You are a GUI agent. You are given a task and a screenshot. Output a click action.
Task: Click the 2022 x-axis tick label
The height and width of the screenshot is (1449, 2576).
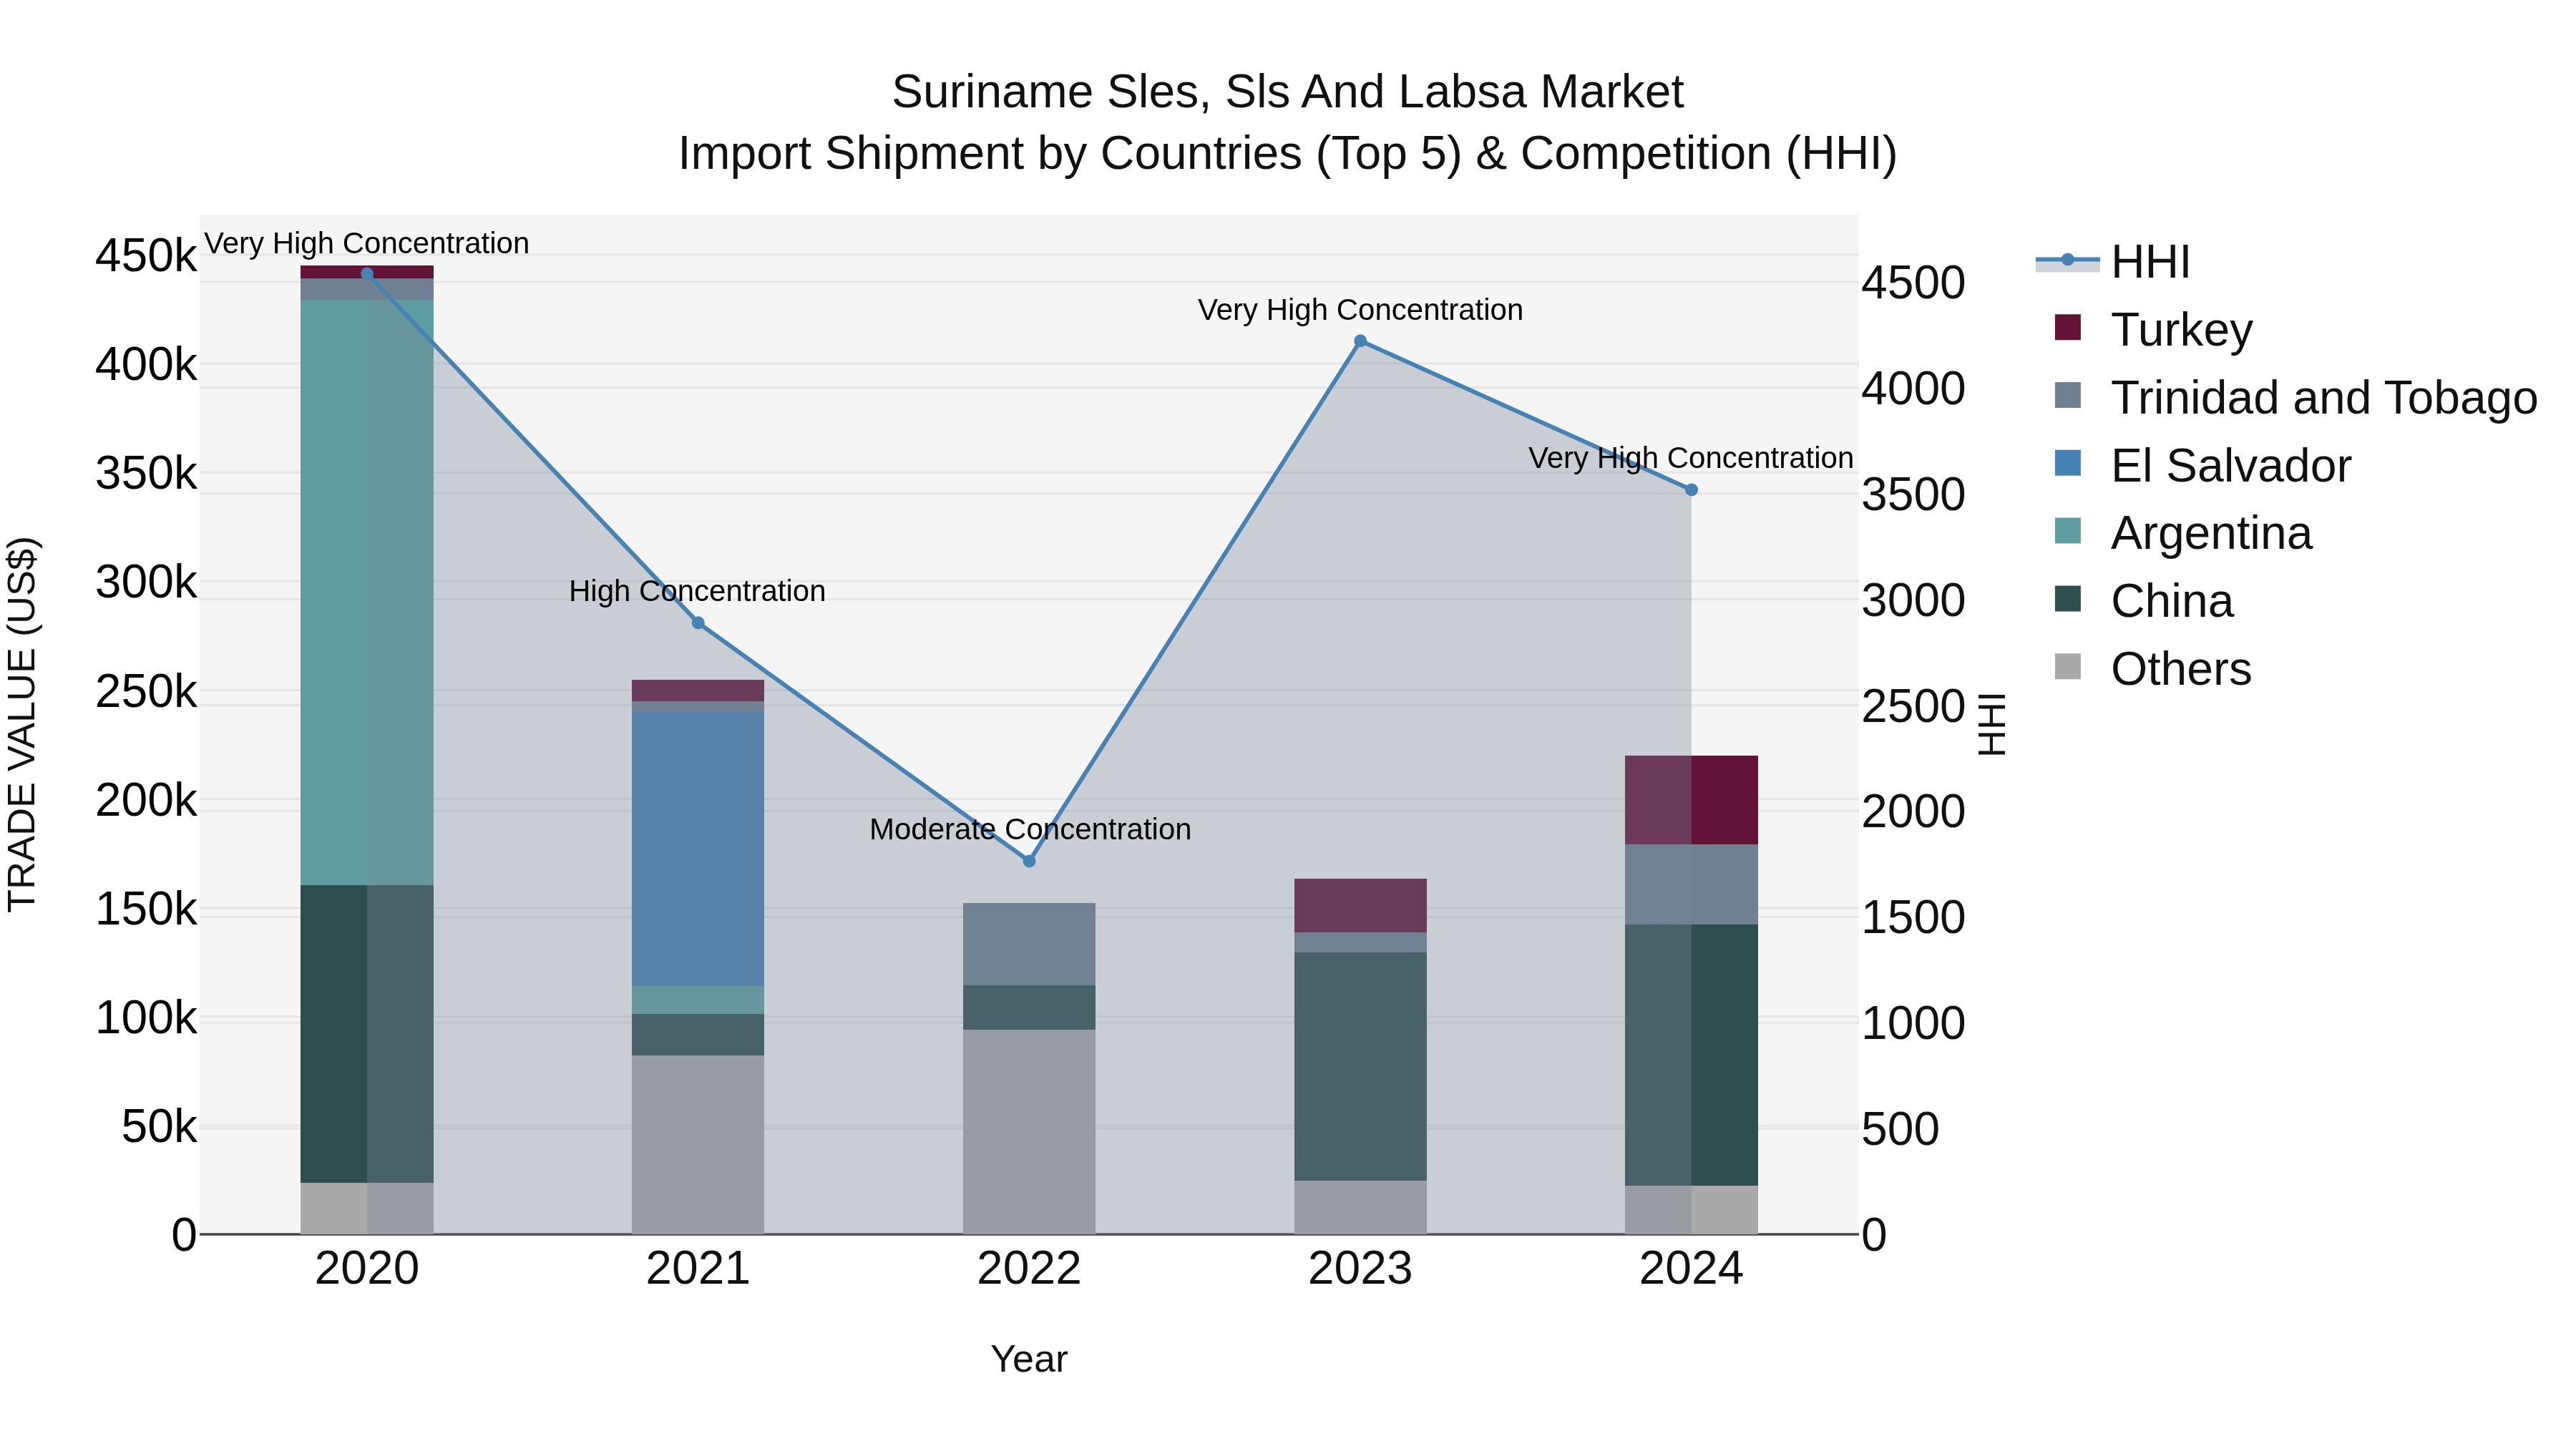pyautogui.click(x=1029, y=1269)
